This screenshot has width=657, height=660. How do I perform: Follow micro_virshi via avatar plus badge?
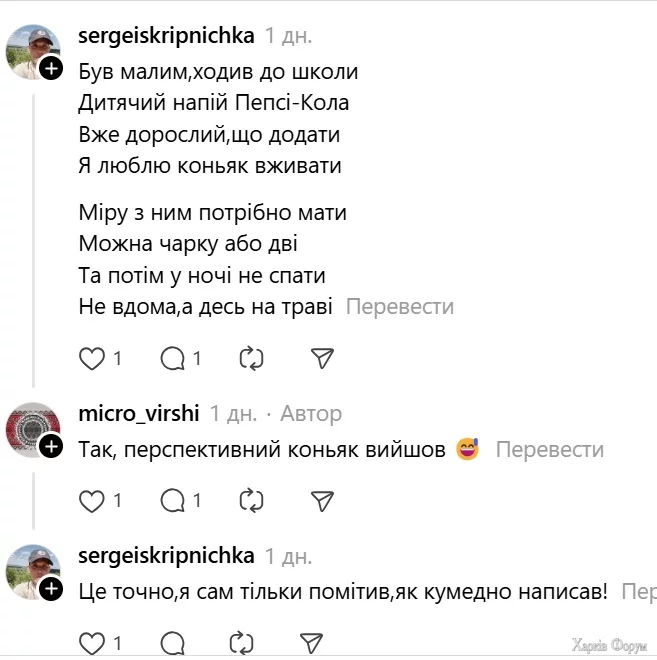51,447
